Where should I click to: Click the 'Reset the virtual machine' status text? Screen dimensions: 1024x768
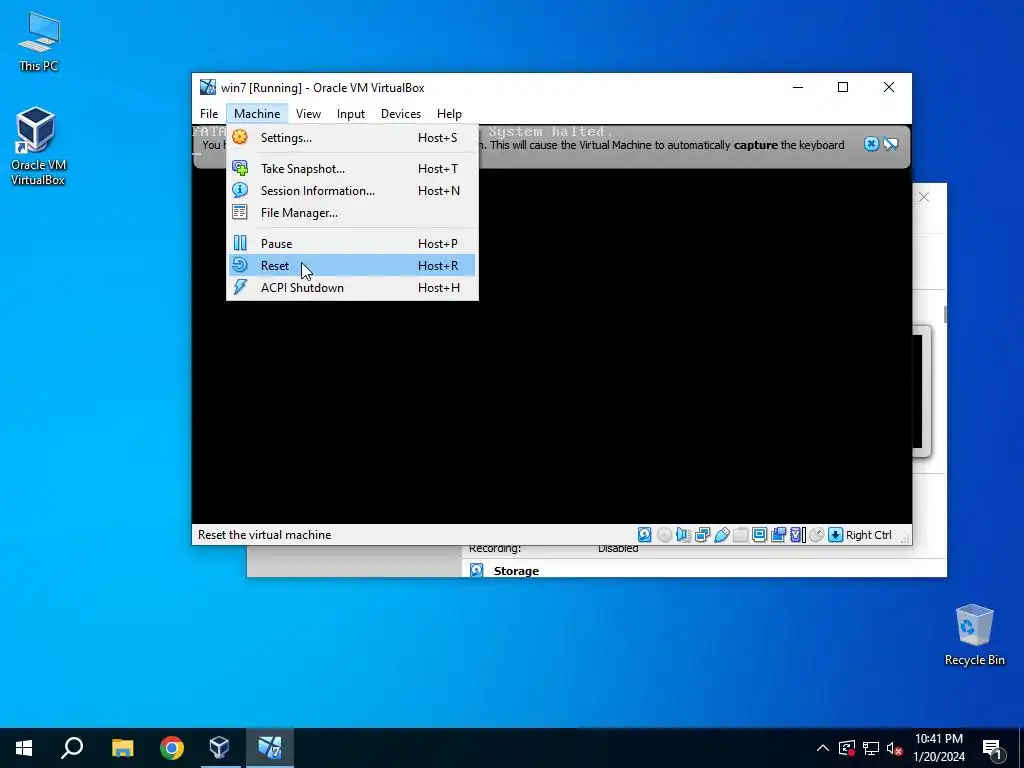[264, 535]
